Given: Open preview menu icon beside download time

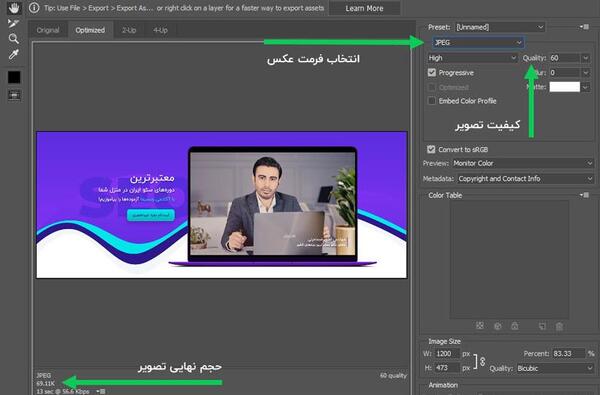Looking at the screenshot, I should click(101, 391).
